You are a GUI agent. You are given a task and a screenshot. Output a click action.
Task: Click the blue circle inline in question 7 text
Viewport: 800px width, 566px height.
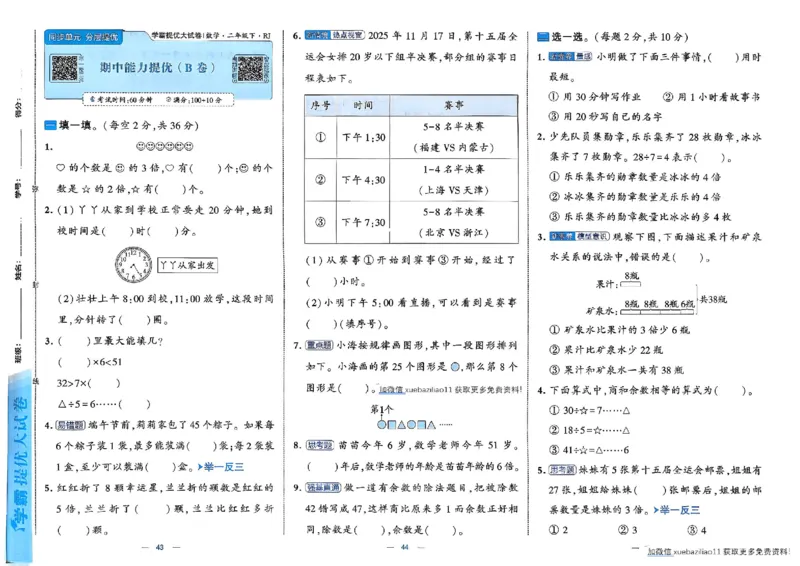pos(456,366)
